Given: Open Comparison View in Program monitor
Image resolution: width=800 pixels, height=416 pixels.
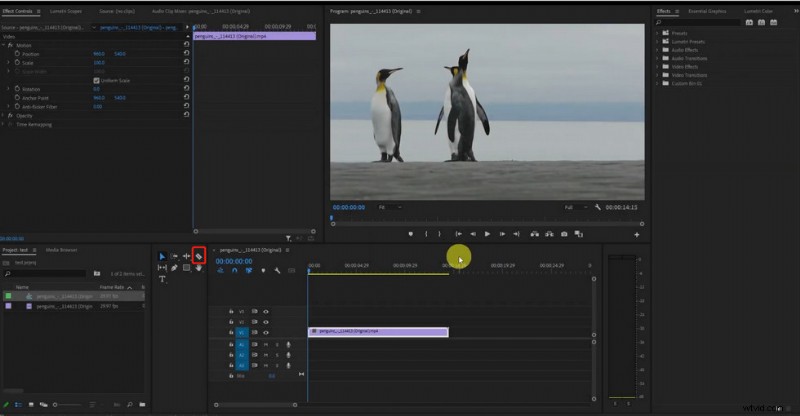Looking at the screenshot, I should [579, 234].
